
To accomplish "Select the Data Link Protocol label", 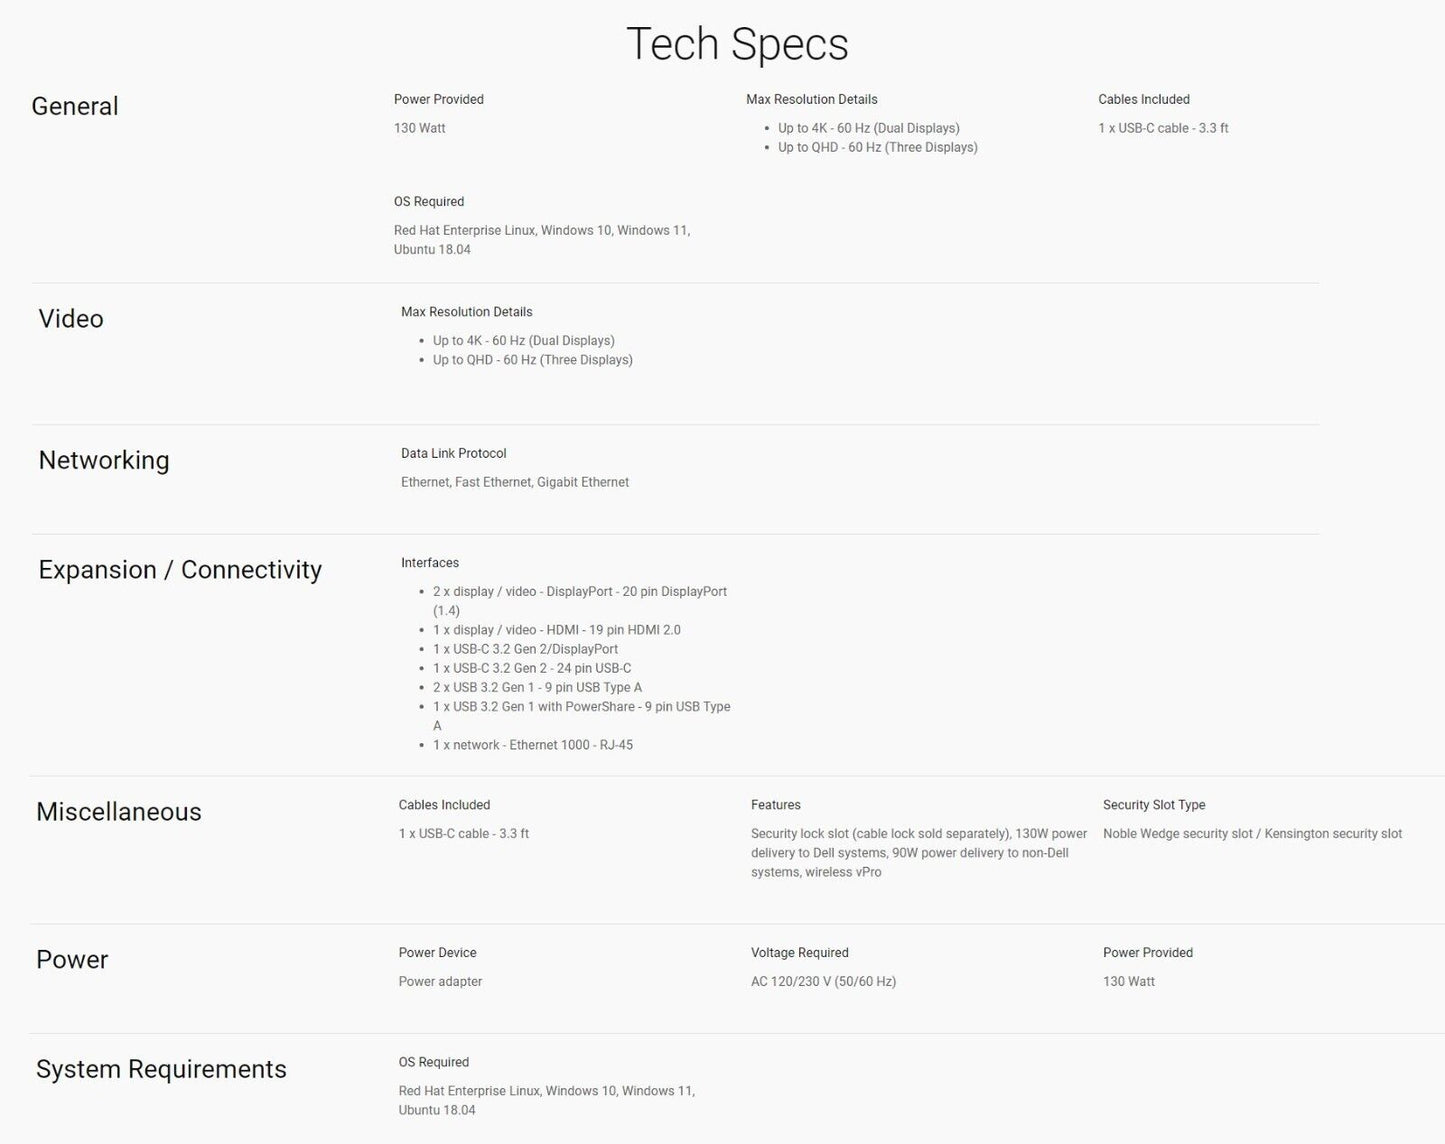I will tap(454, 453).
